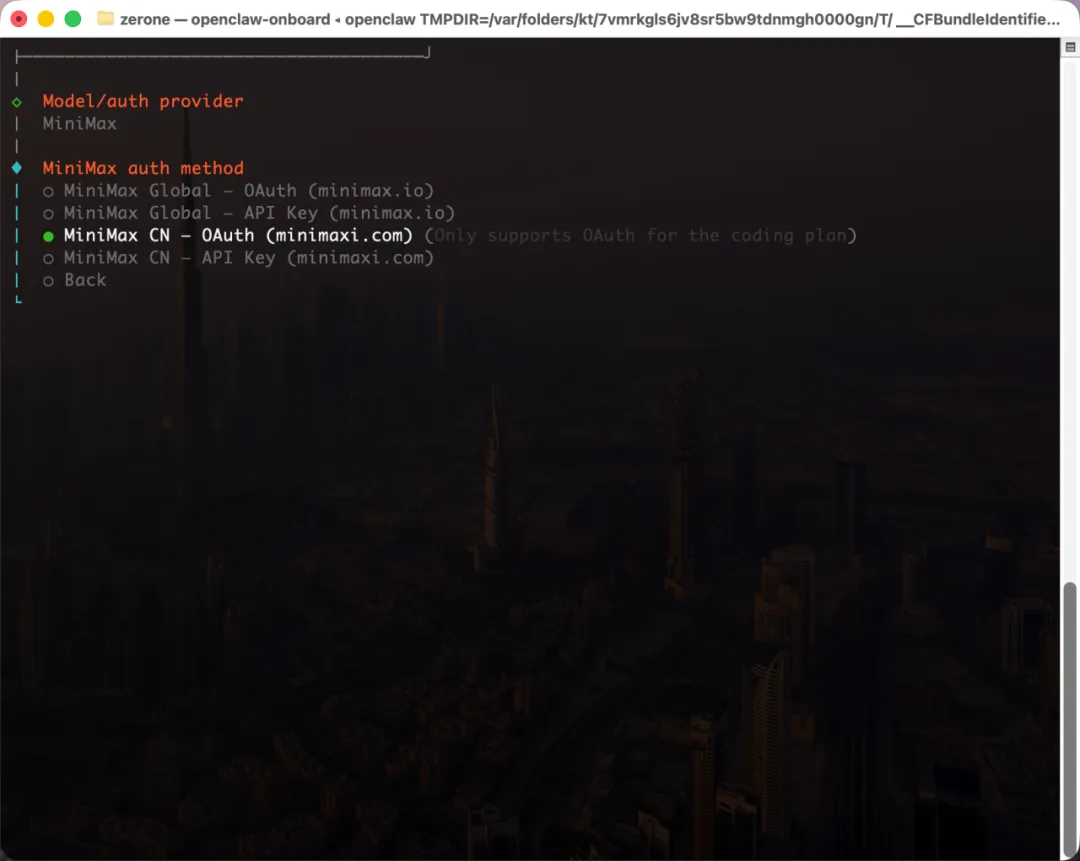Image resolution: width=1080 pixels, height=861 pixels.
Task: Minimize the terminal with yellow button
Action: pos(46,19)
